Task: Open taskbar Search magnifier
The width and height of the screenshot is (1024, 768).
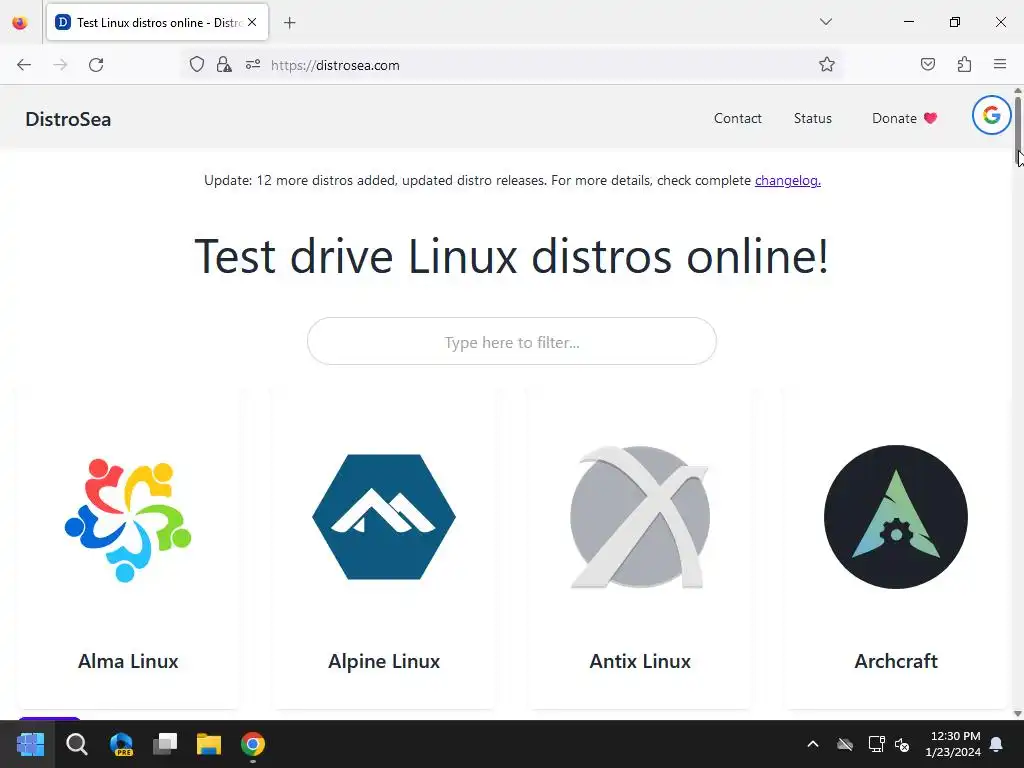Action: click(x=76, y=744)
